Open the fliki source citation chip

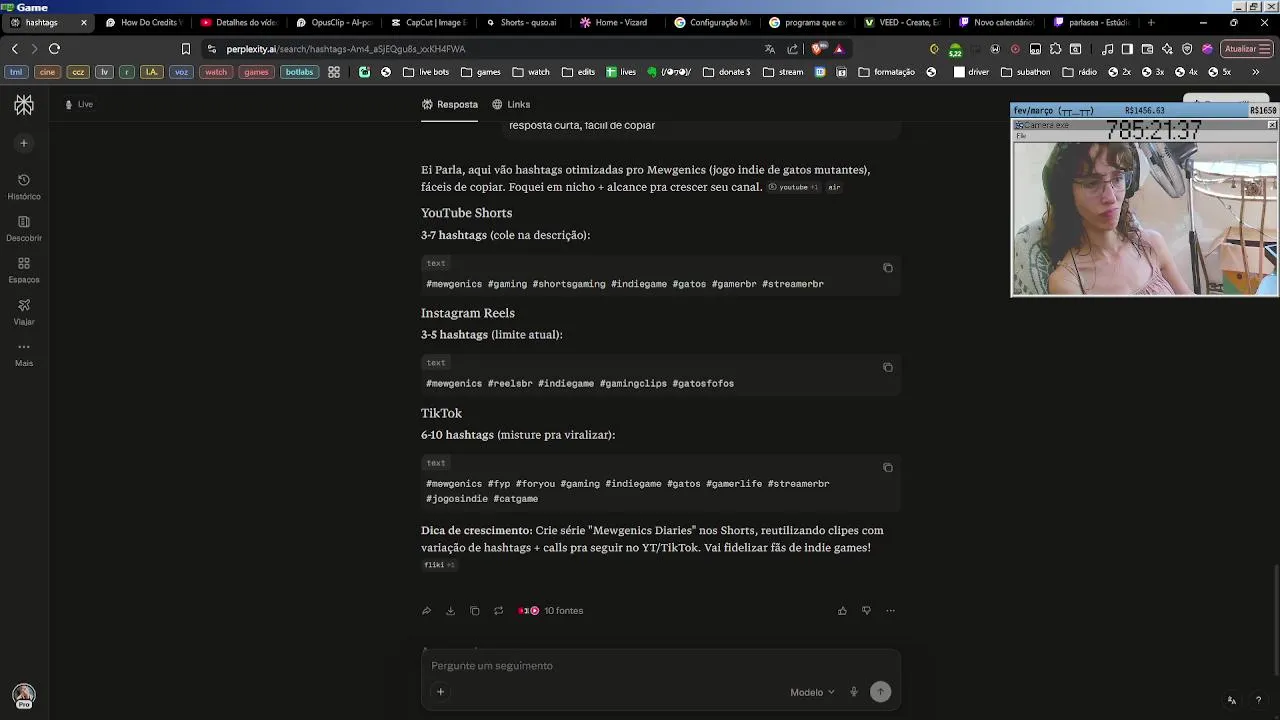pyautogui.click(x=439, y=565)
